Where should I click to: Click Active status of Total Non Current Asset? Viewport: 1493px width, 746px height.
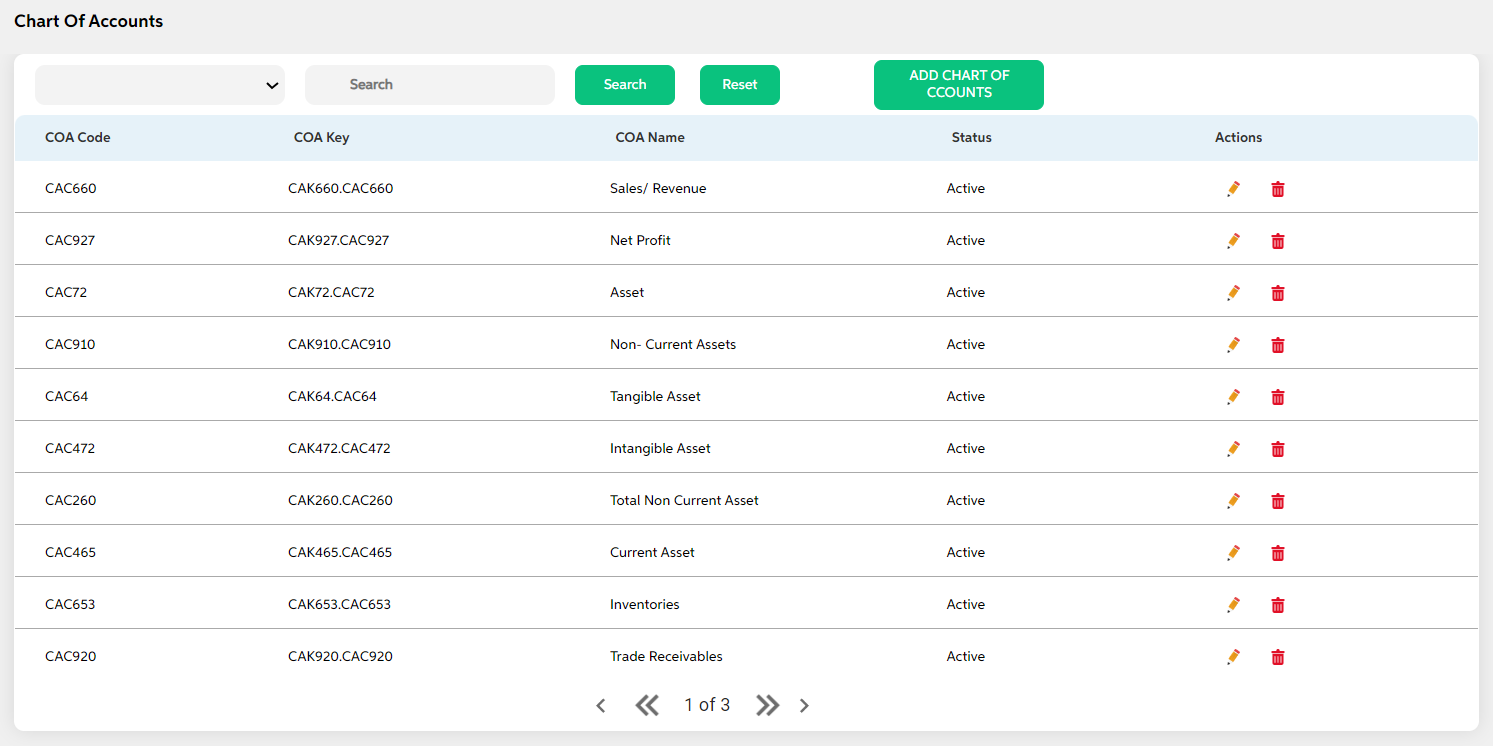click(x=966, y=501)
